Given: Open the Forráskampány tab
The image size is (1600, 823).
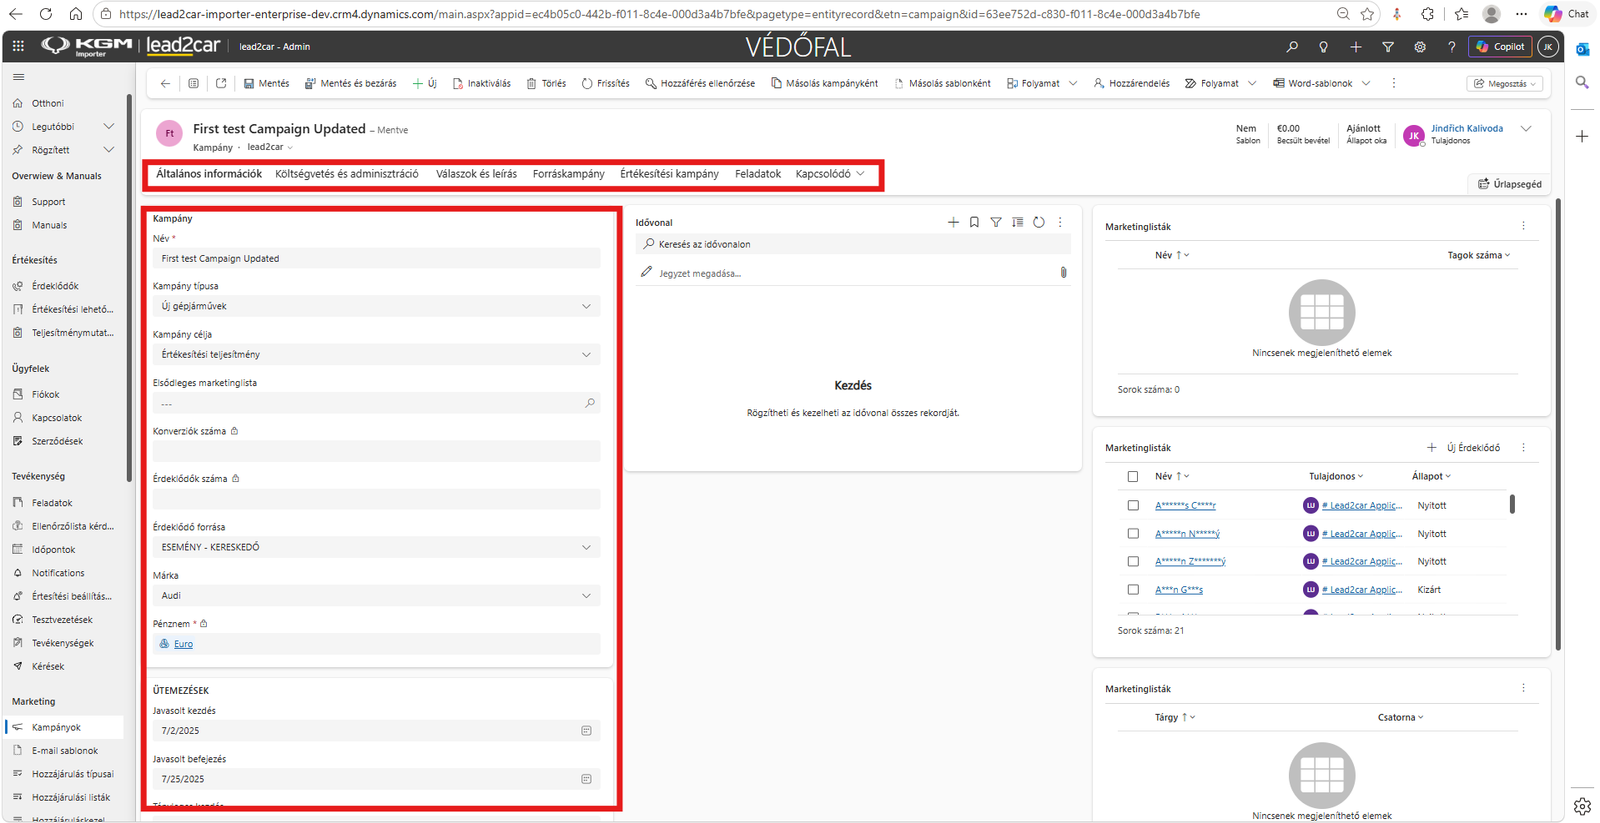Looking at the screenshot, I should (x=568, y=174).
